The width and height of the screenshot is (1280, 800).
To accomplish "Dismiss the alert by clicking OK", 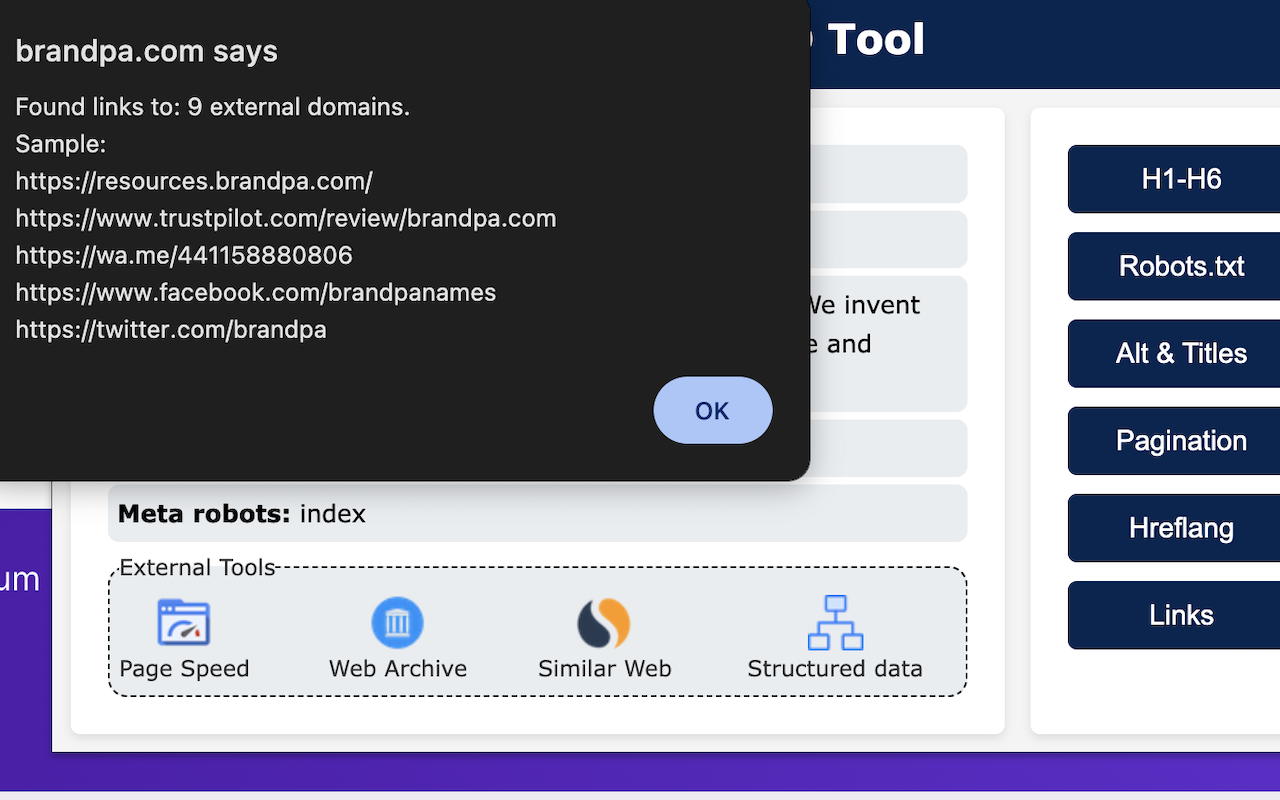I will [713, 410].
